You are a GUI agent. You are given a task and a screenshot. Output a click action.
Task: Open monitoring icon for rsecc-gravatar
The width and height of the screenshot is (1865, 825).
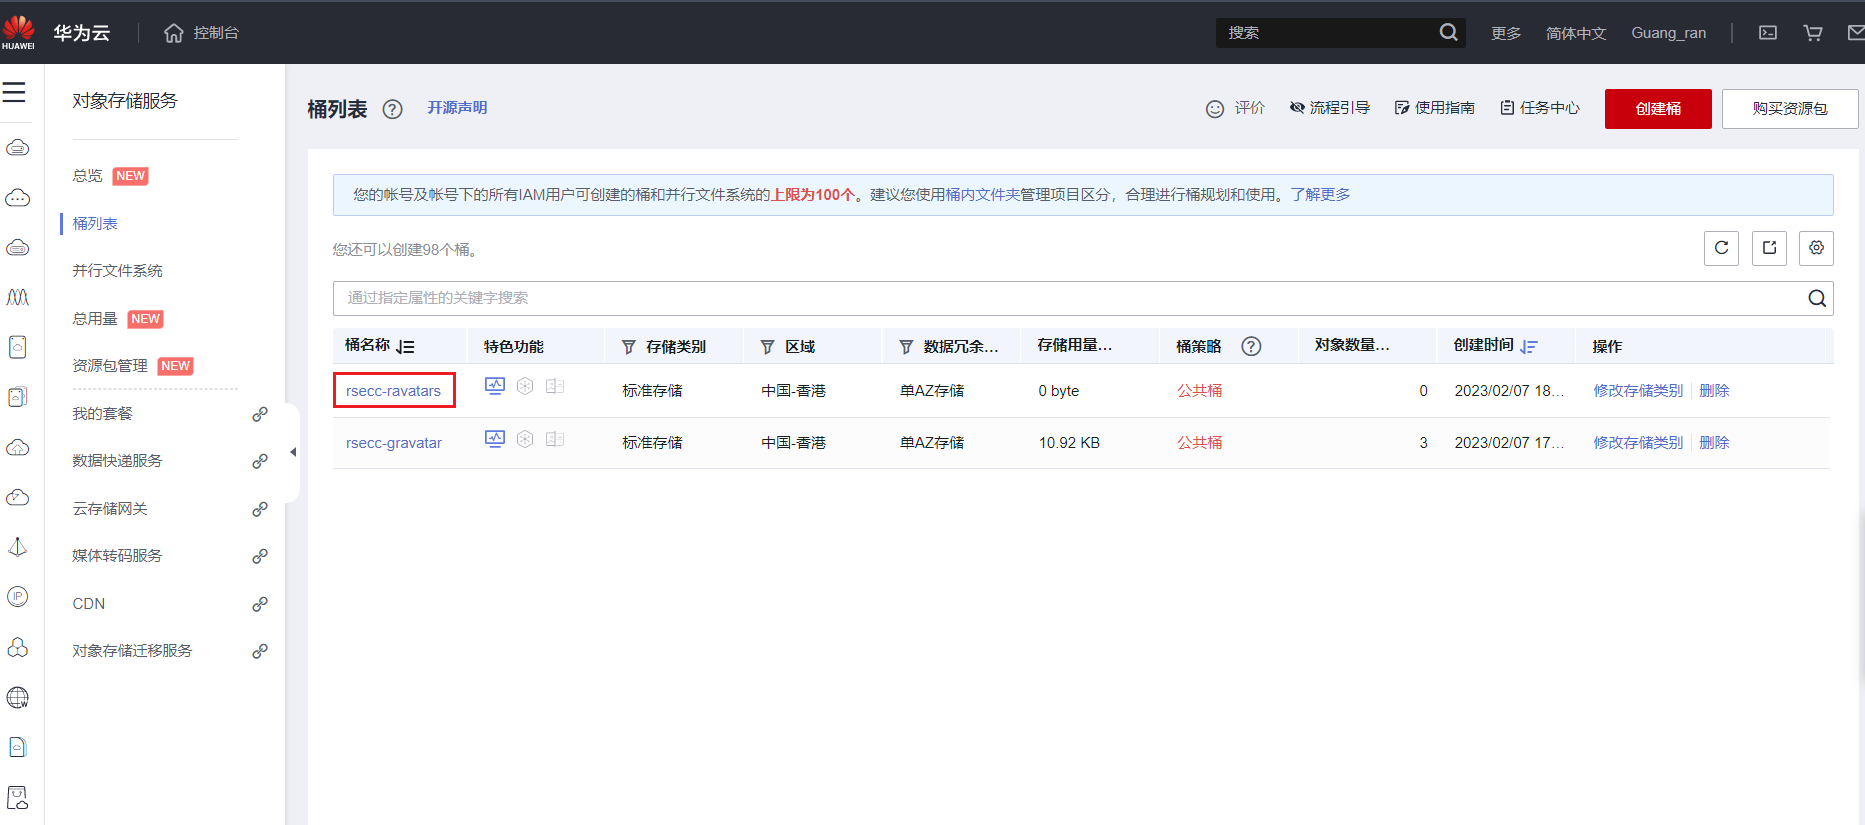(495, 439)
